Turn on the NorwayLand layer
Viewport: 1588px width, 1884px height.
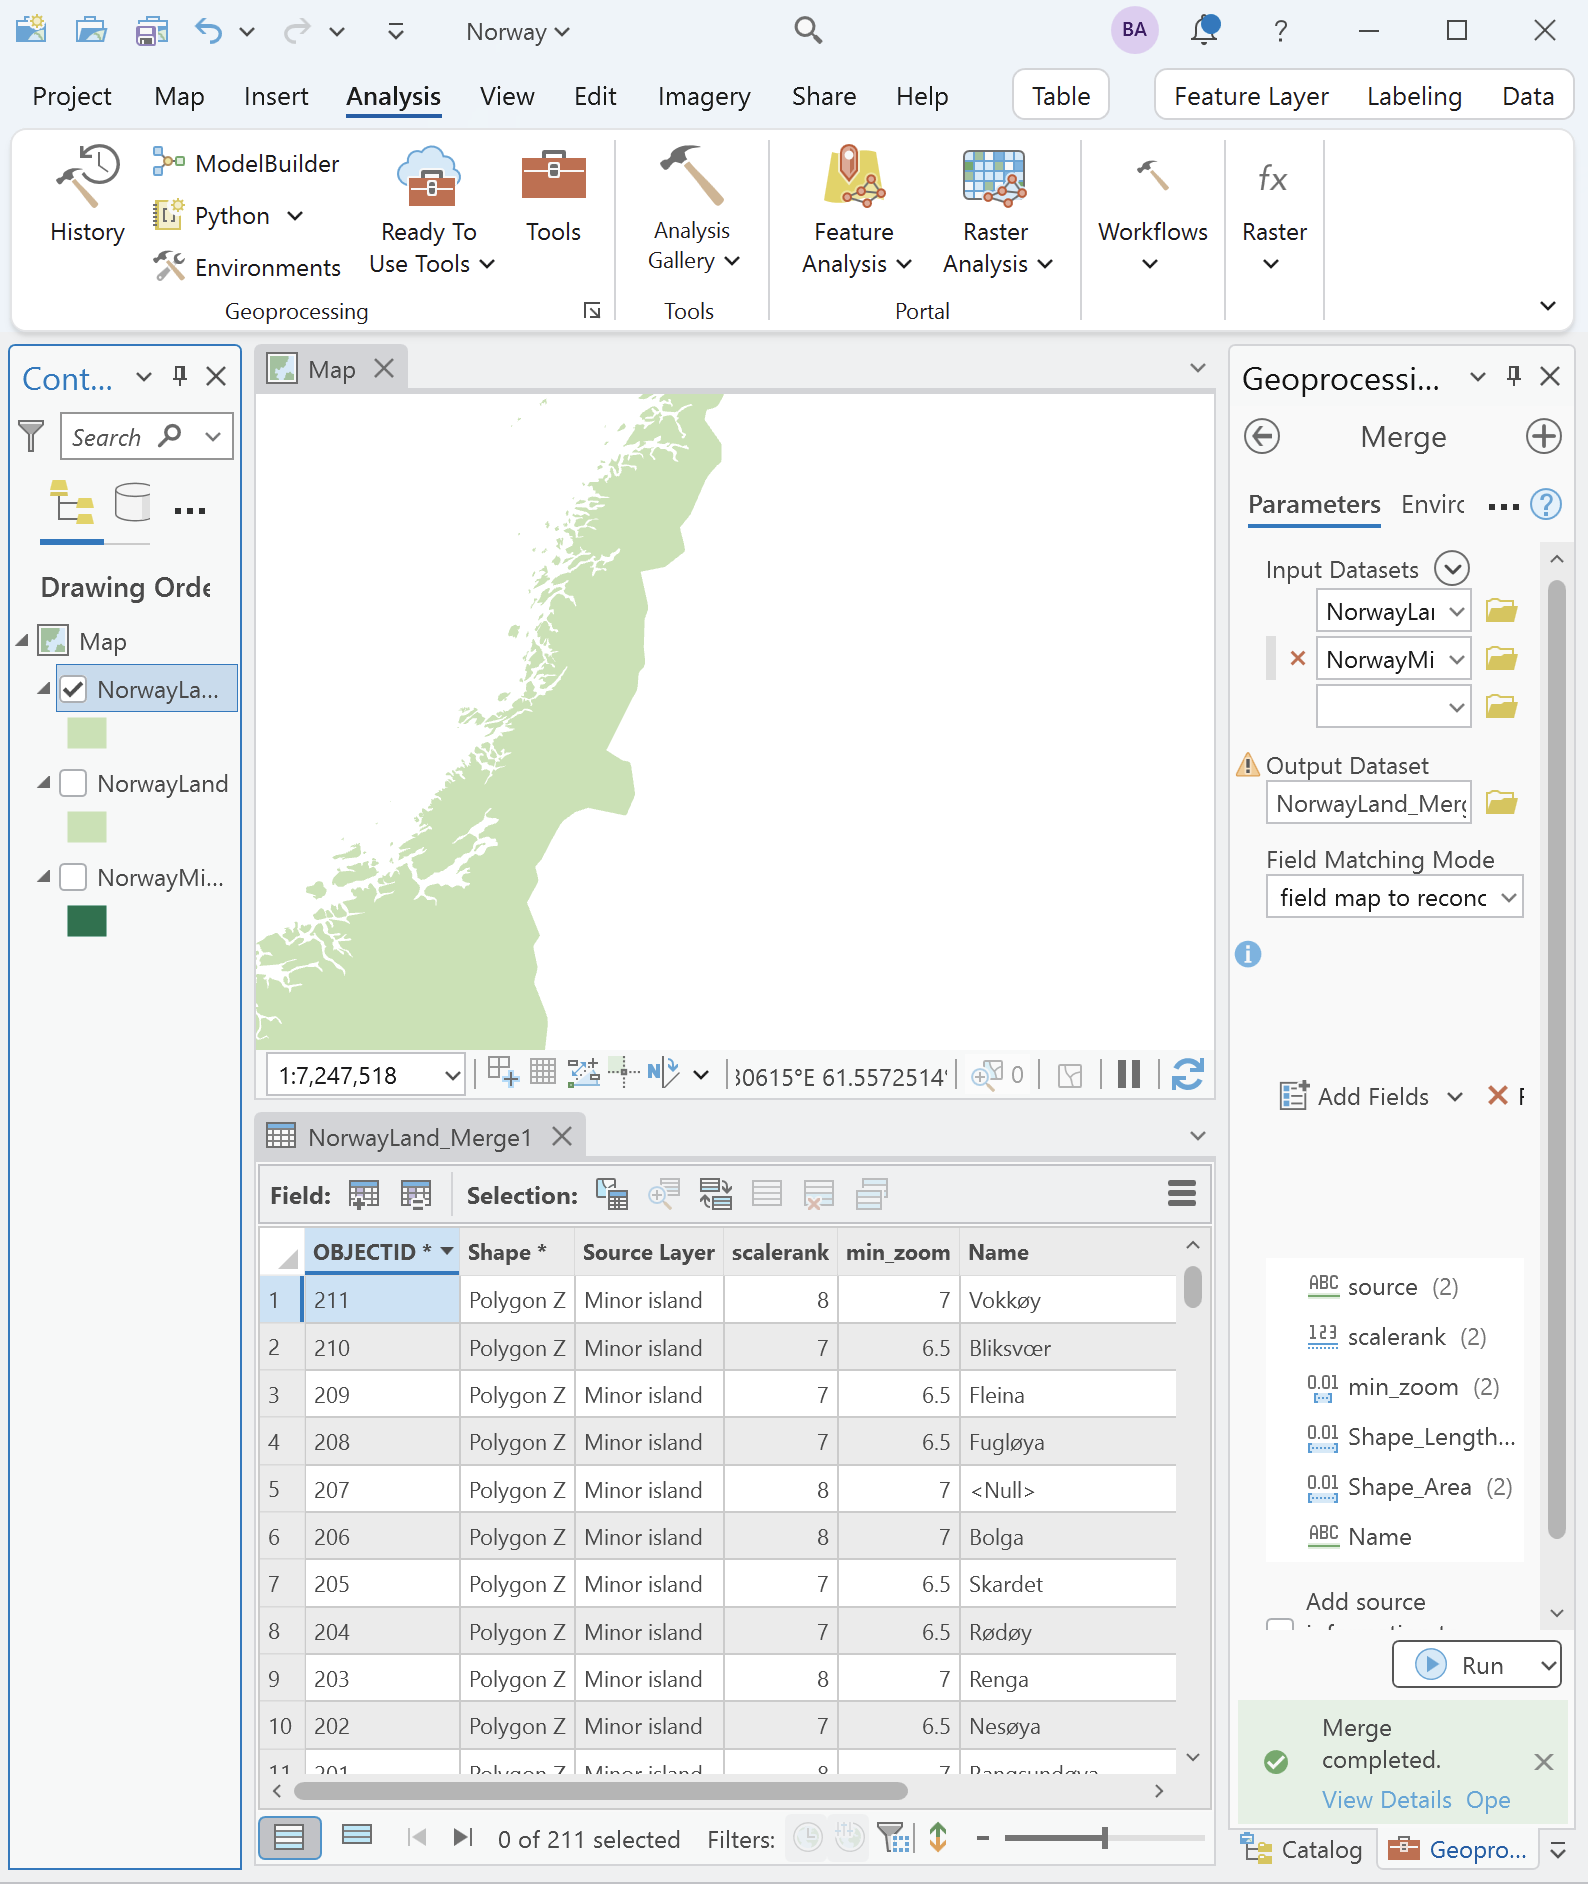click(x=73, y=783)
